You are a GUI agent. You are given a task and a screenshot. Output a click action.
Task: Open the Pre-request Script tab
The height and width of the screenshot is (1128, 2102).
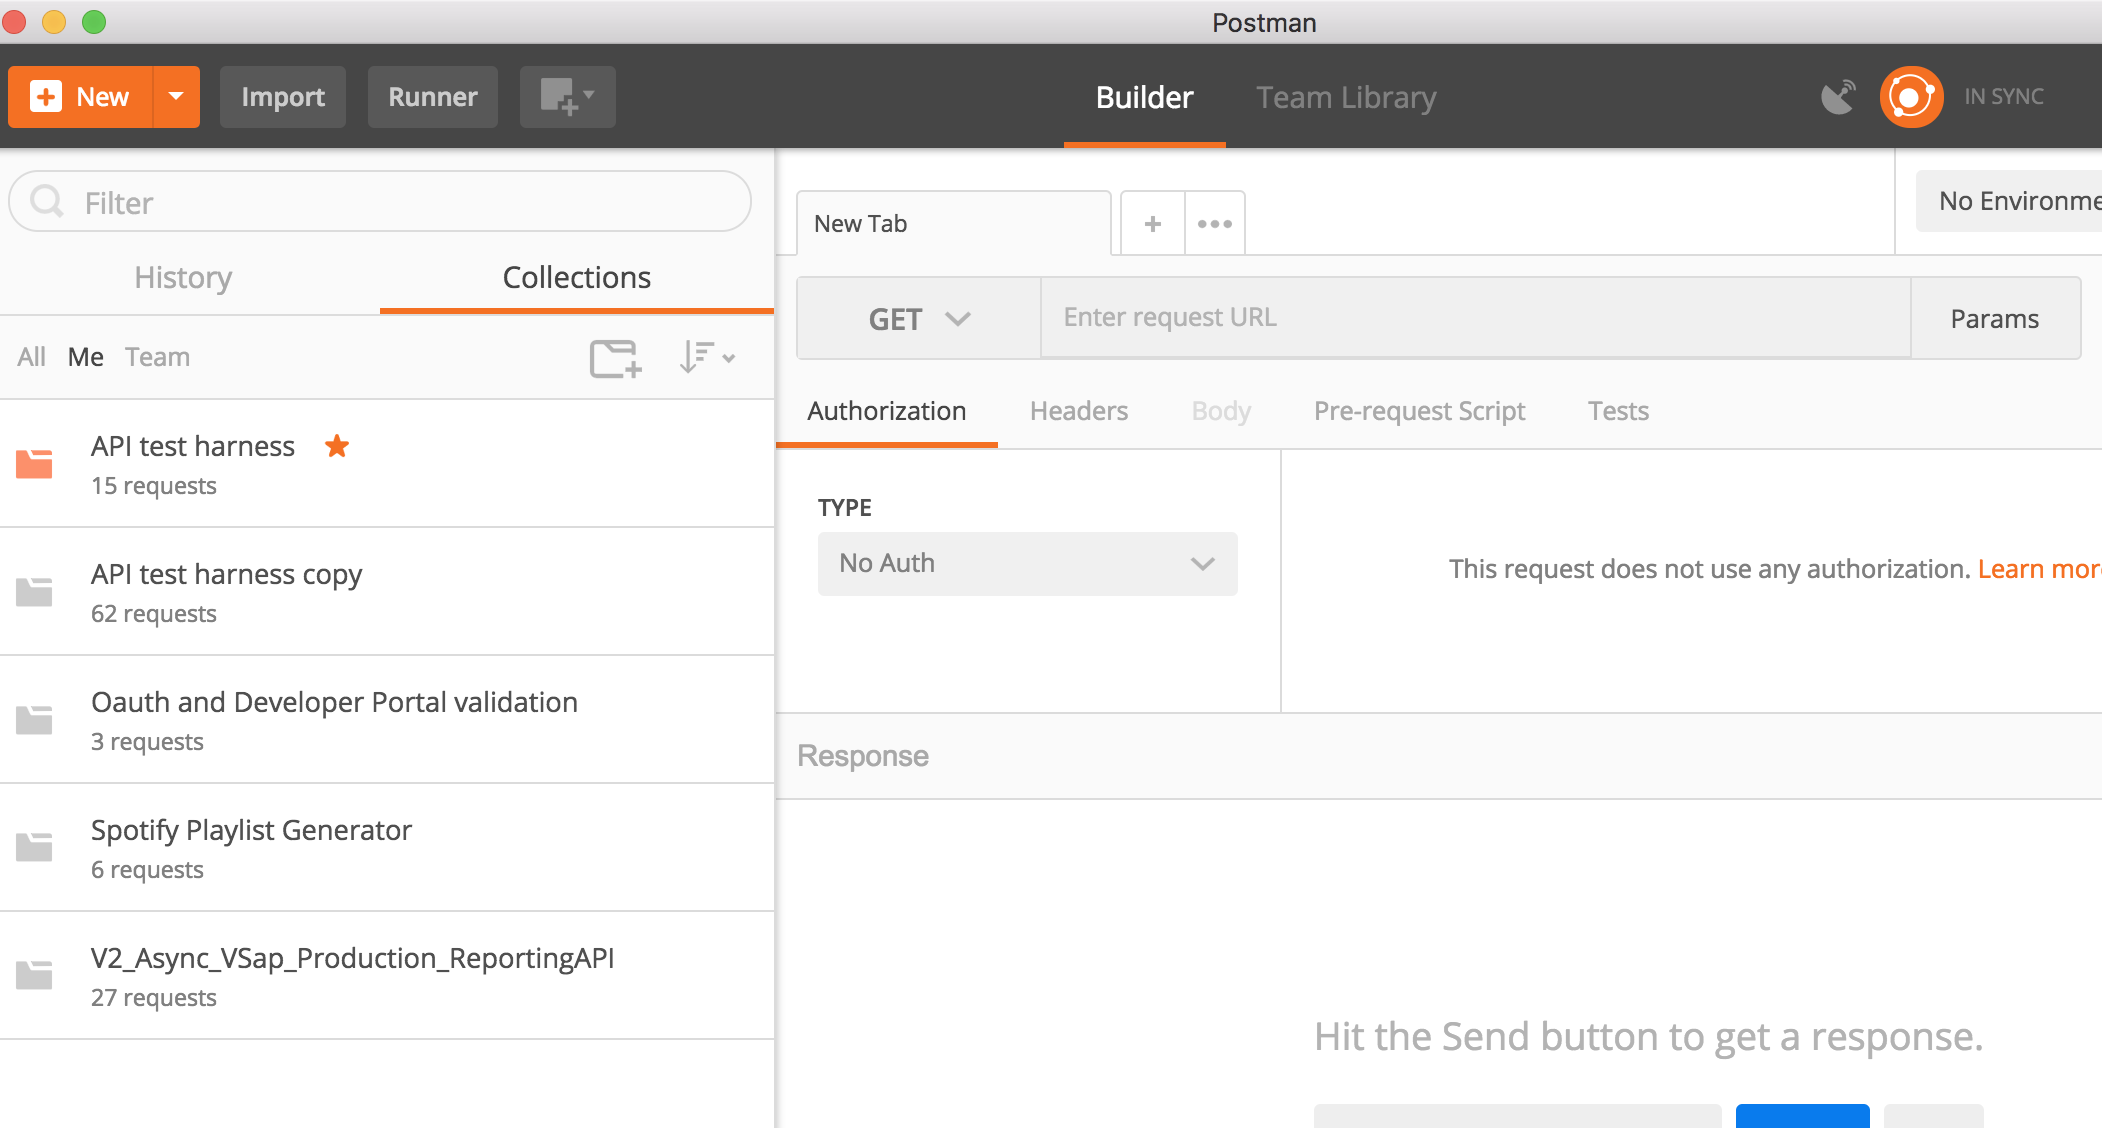pyautogui.click(x=1419, y=411)
